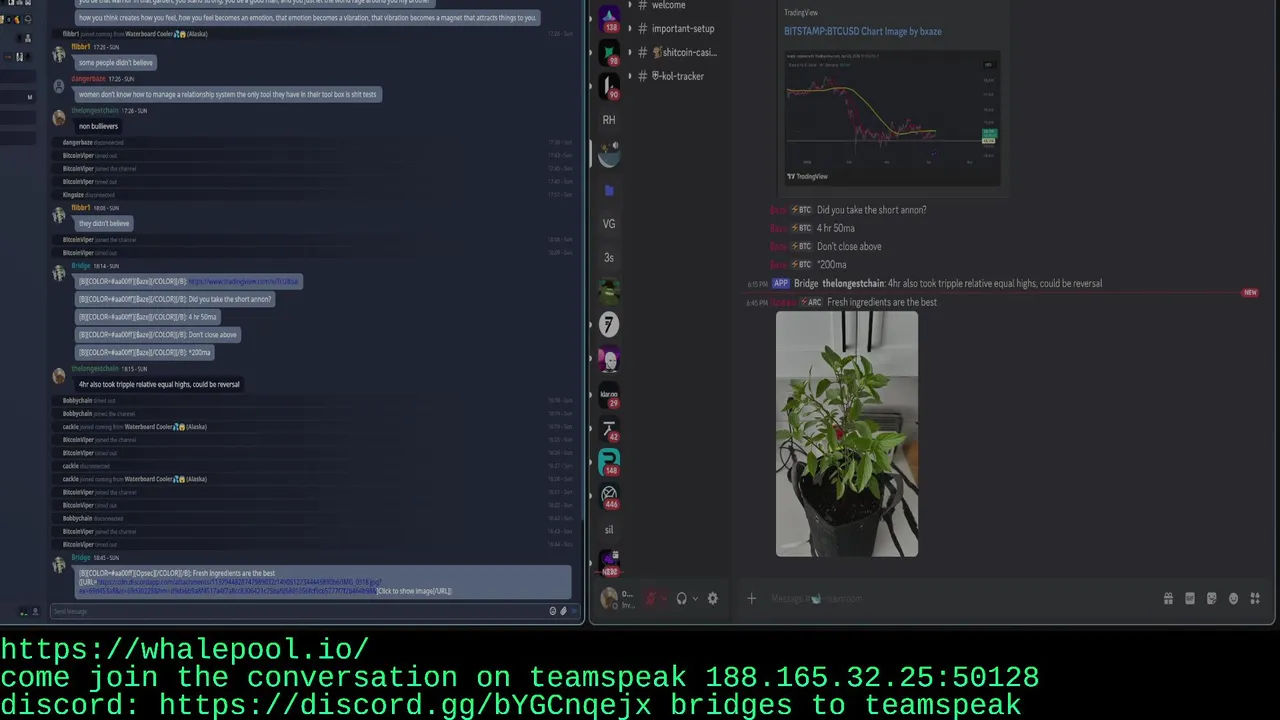This screenshot has width=1280, height=720.
Task: Click '*200ma' message in Discord chat
Action: tap(831, 265)
